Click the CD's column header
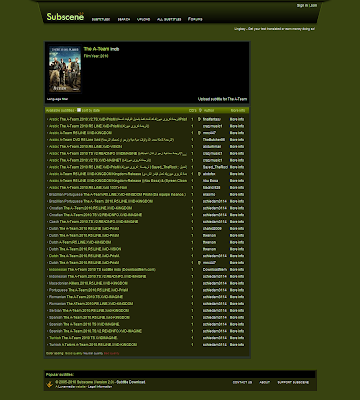360x400 pixels. (192, 110)
